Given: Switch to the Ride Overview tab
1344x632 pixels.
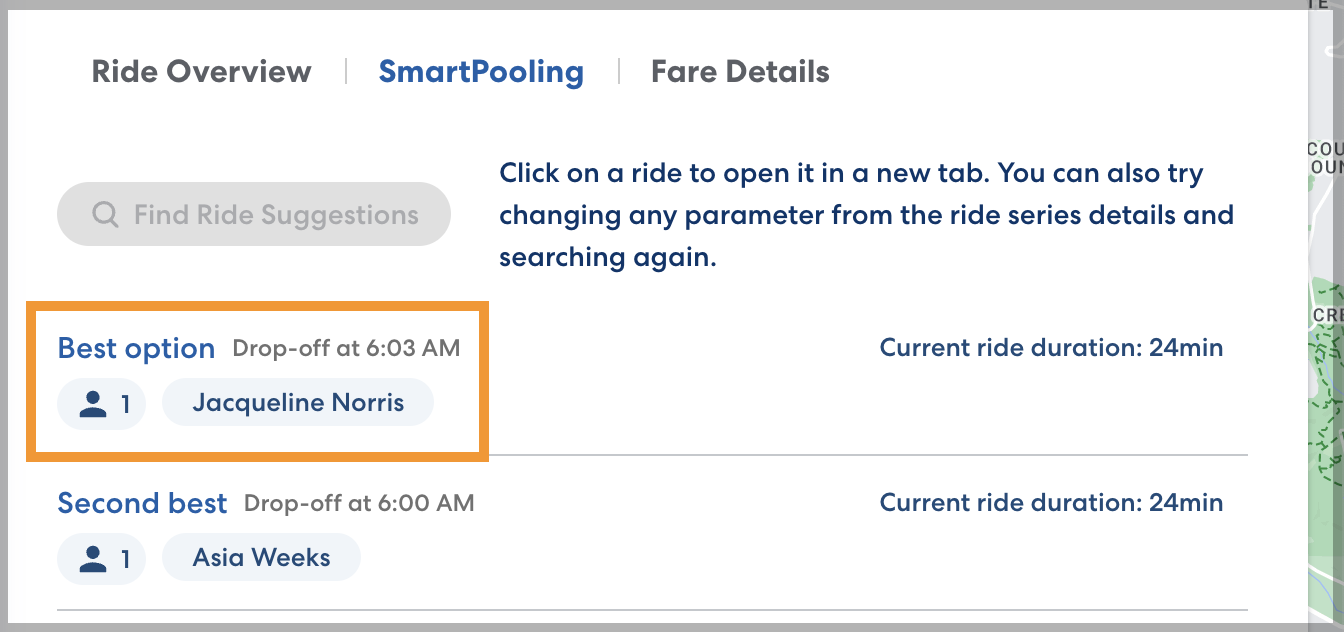Looking at the screenshot, I should [x=201, y=71].
